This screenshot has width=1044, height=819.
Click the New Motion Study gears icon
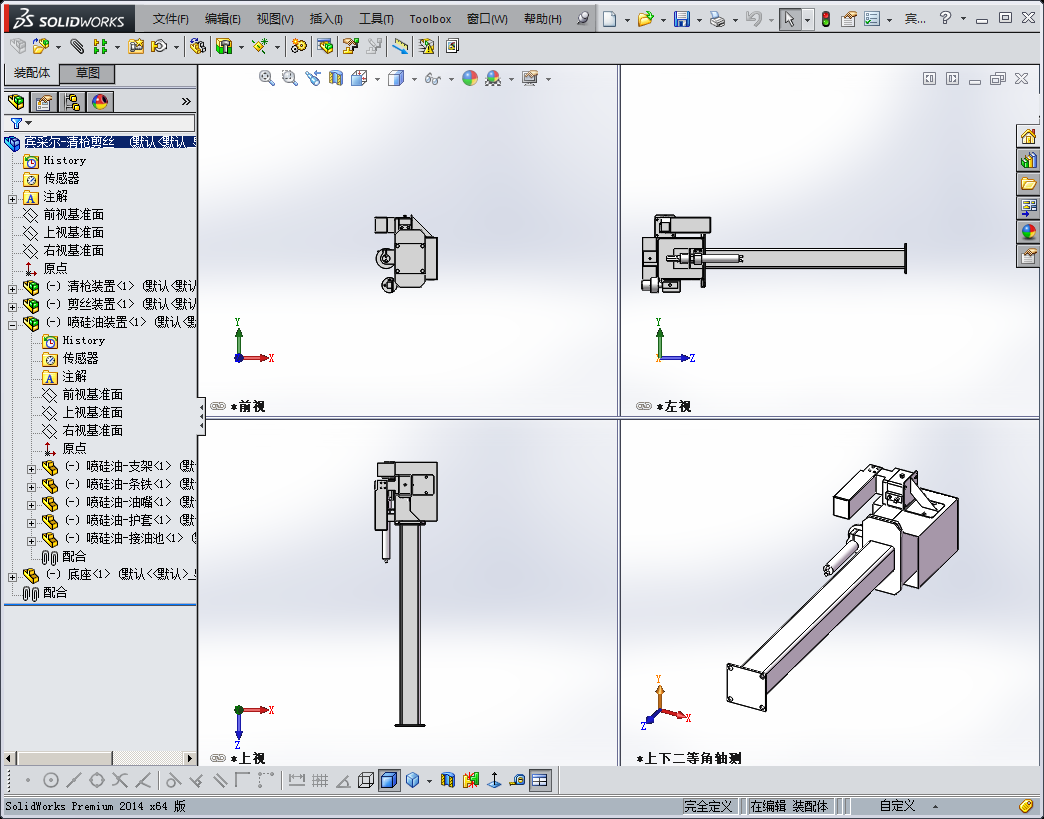pos(299,46)
